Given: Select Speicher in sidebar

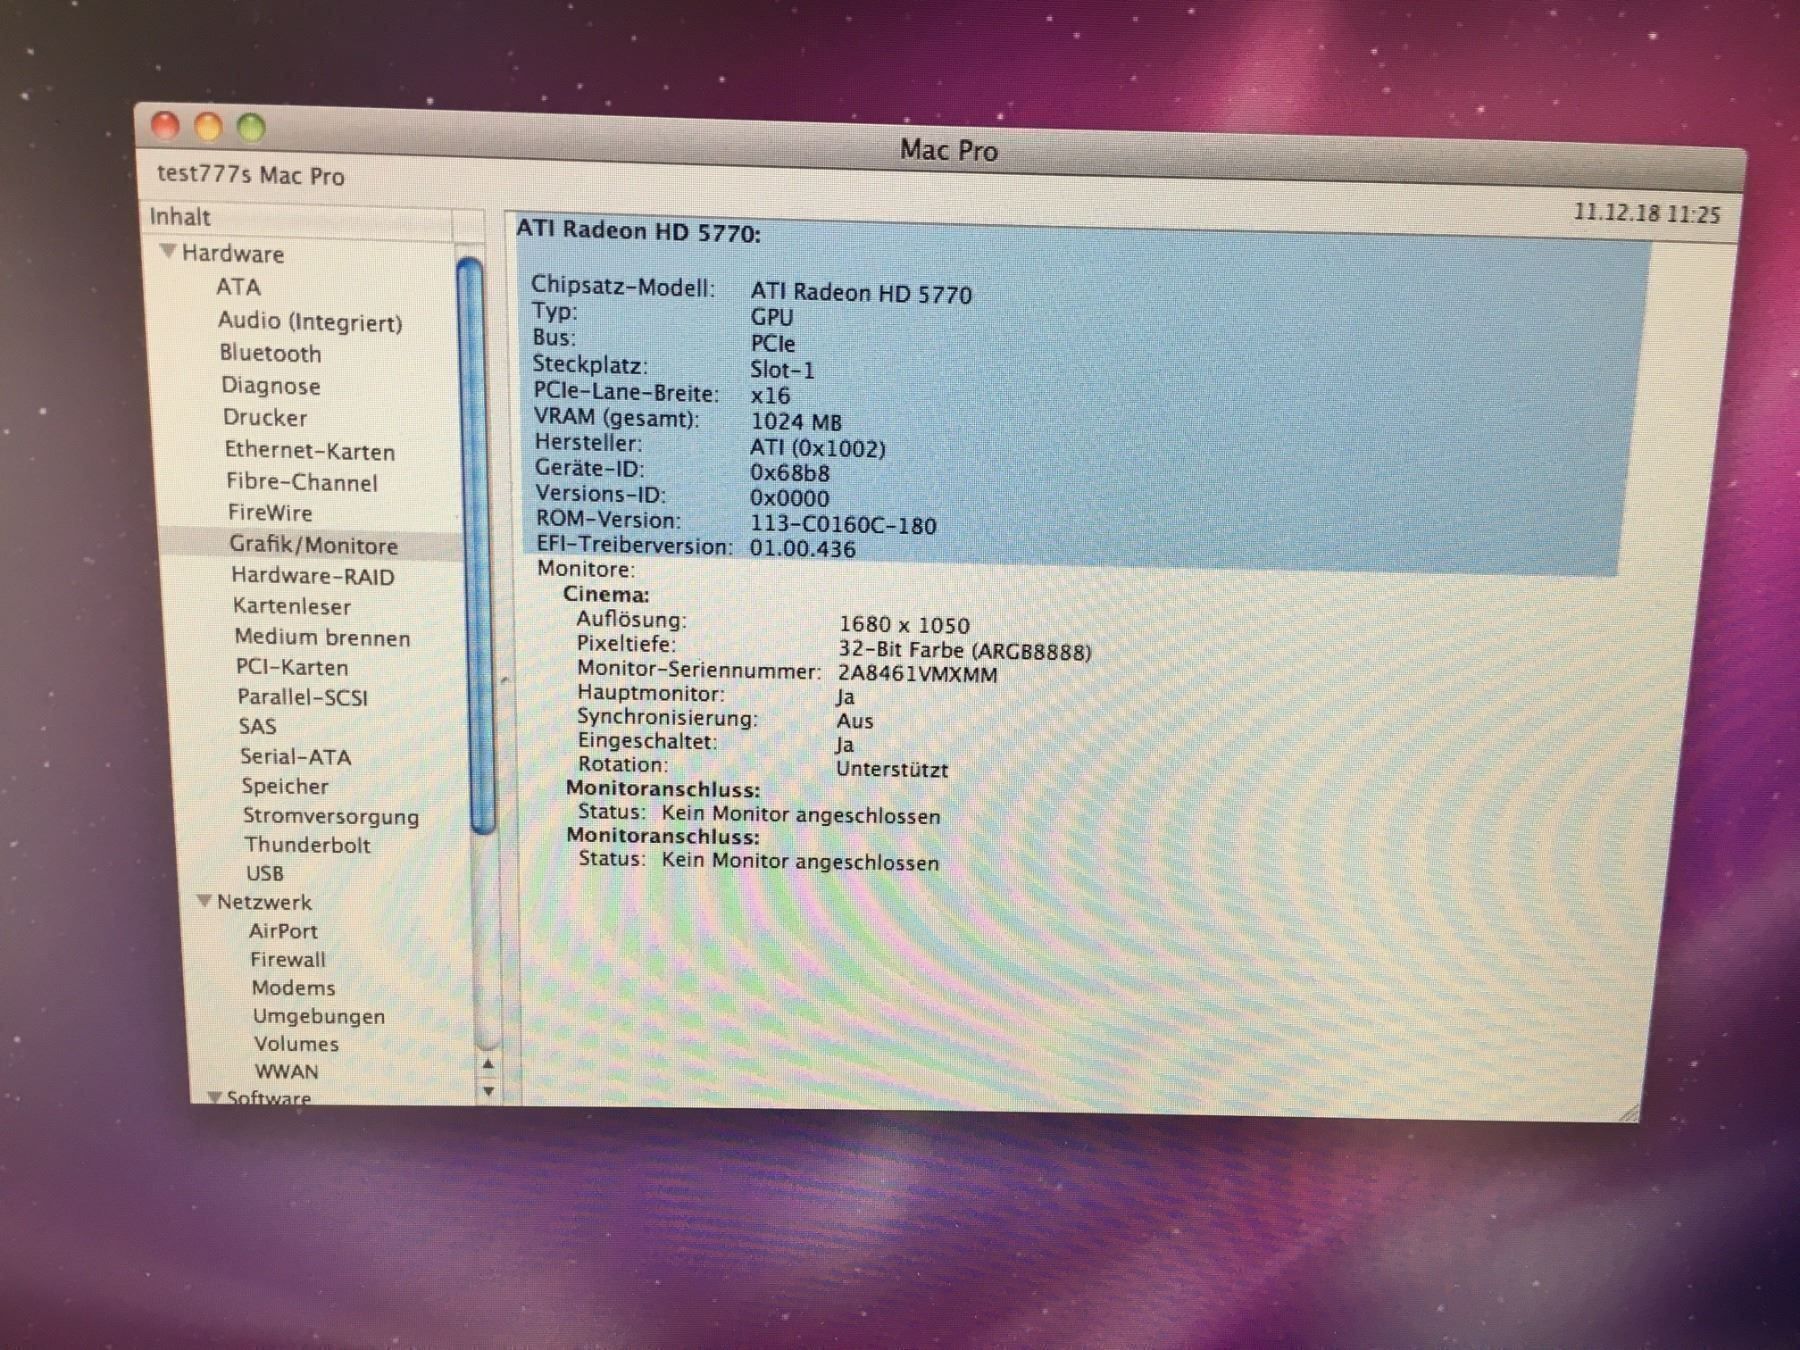Looking at the screenshot, I should pyautogui.click(x=285, y=786).
